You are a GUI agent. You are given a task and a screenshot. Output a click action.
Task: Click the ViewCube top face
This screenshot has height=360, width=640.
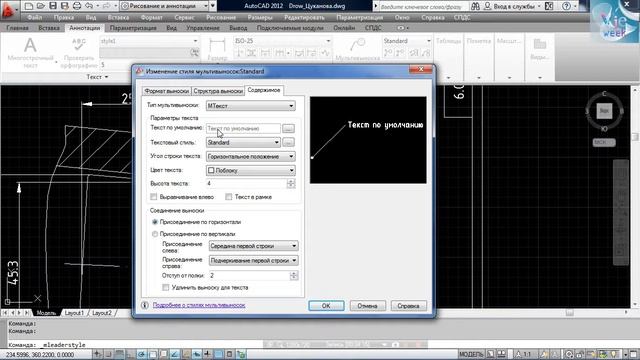[x=604, y=111]
